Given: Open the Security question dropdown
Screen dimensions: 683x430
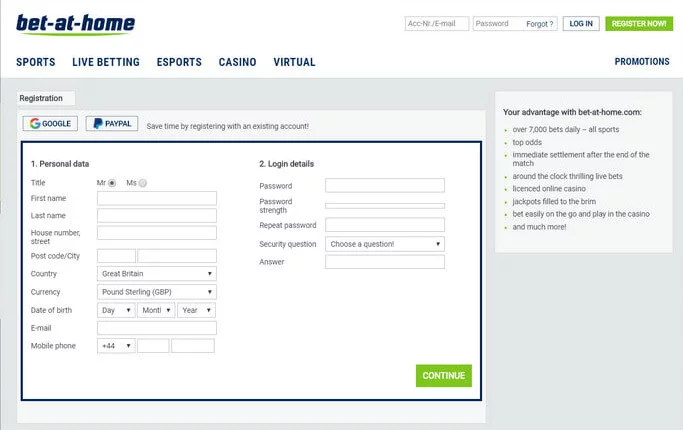Looking at the screenshot, I should (385, 244).
